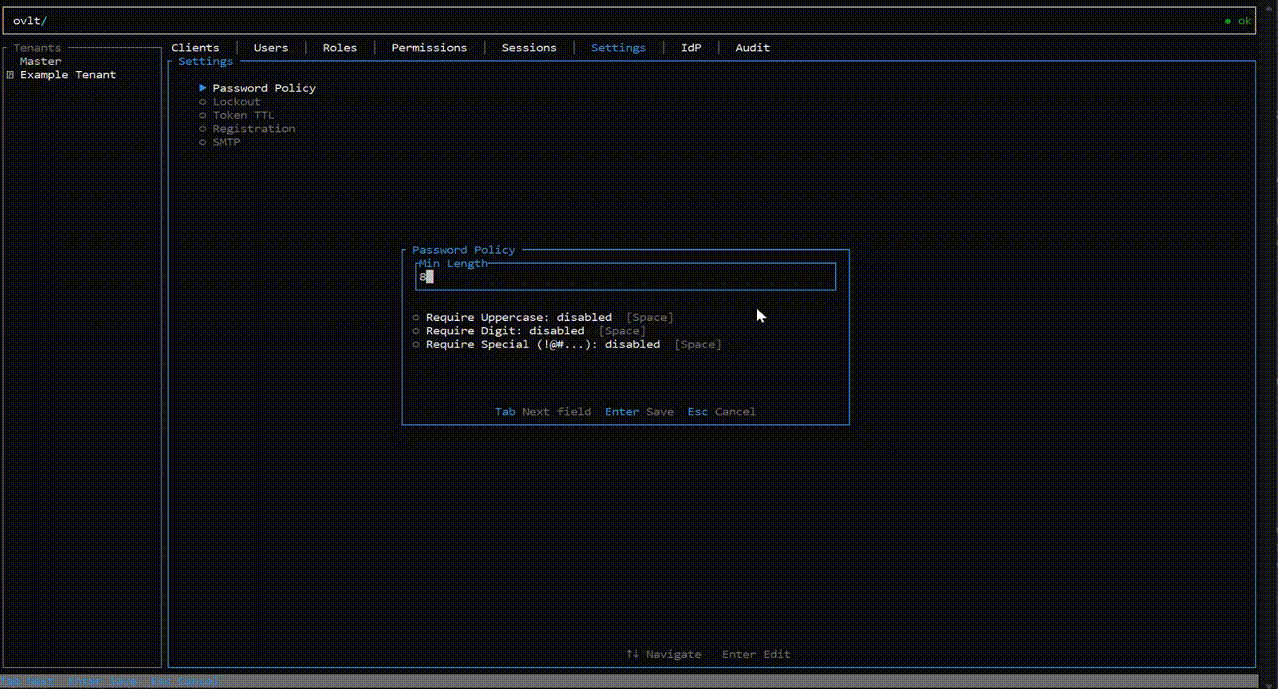Screen dimensions: 1278x689
Task: Focus the Min Length input field
Action: (625, 277)
